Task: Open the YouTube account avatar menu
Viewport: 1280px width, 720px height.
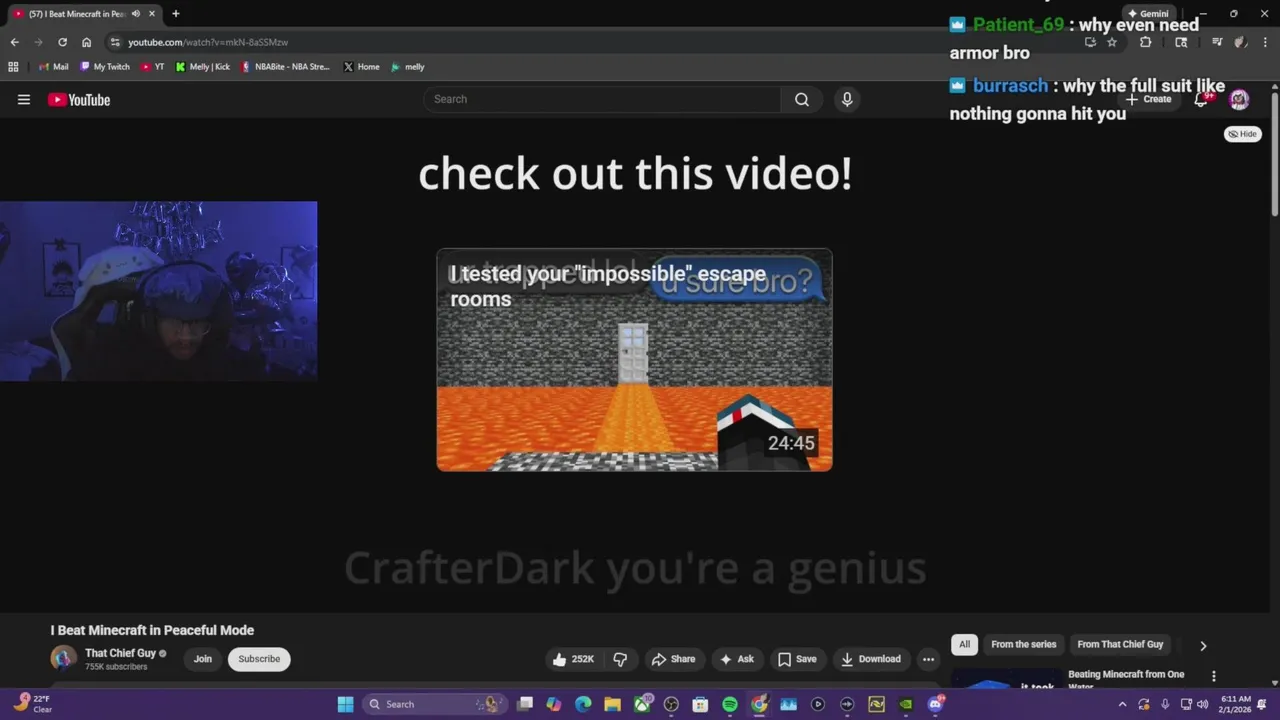Action: [x=1239, y=99]
